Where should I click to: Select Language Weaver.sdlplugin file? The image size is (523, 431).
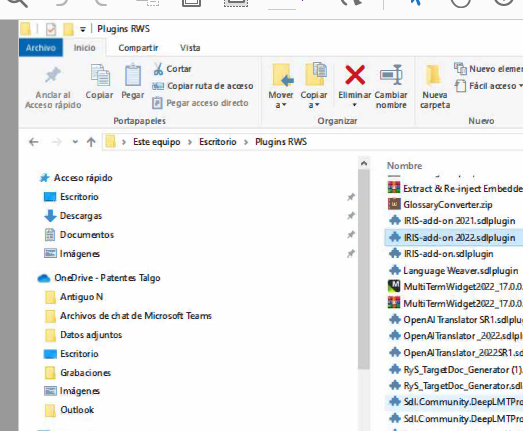click(x=454, y=271)
